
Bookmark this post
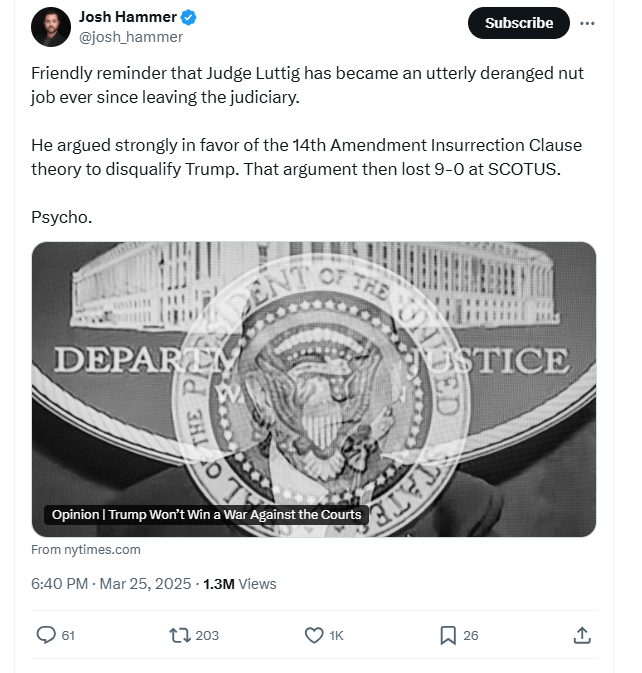coord(448,635)
